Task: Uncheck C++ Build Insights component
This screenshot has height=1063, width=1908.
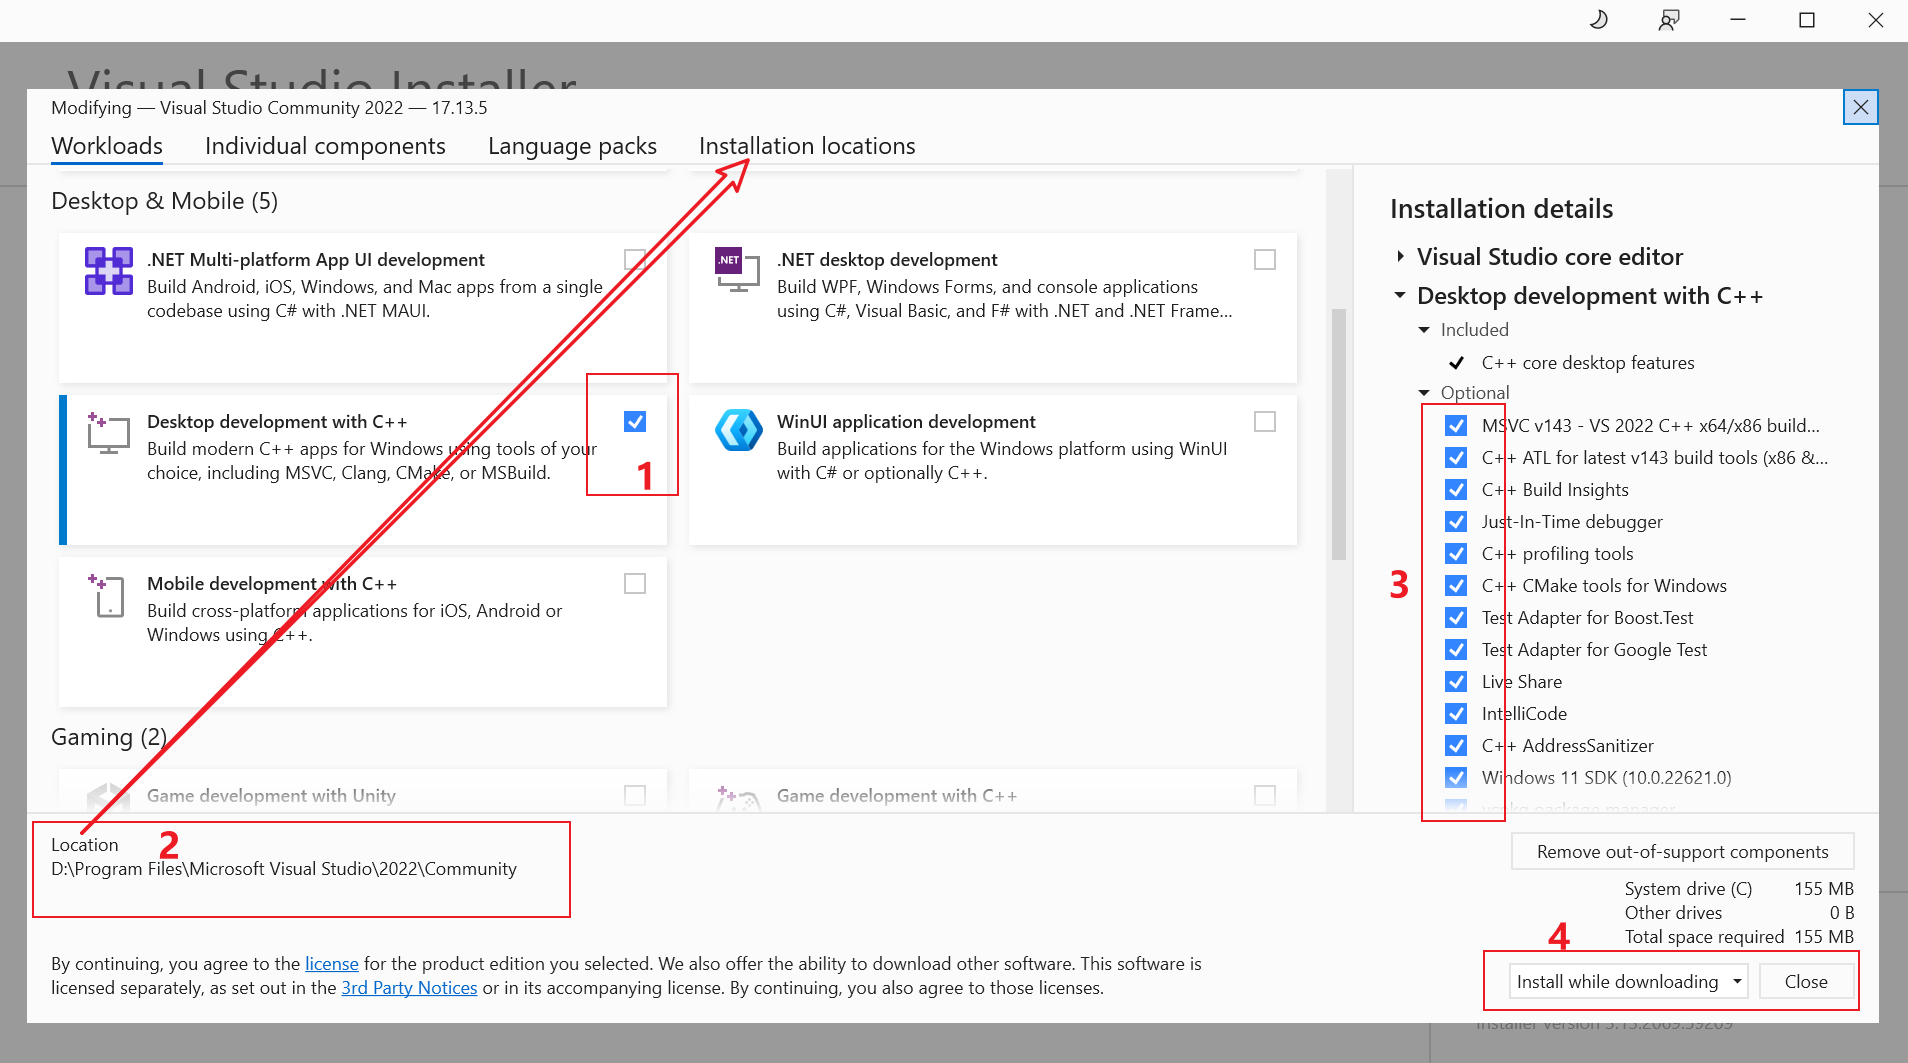Action: pyautogui.click(x=1456, y=490)
